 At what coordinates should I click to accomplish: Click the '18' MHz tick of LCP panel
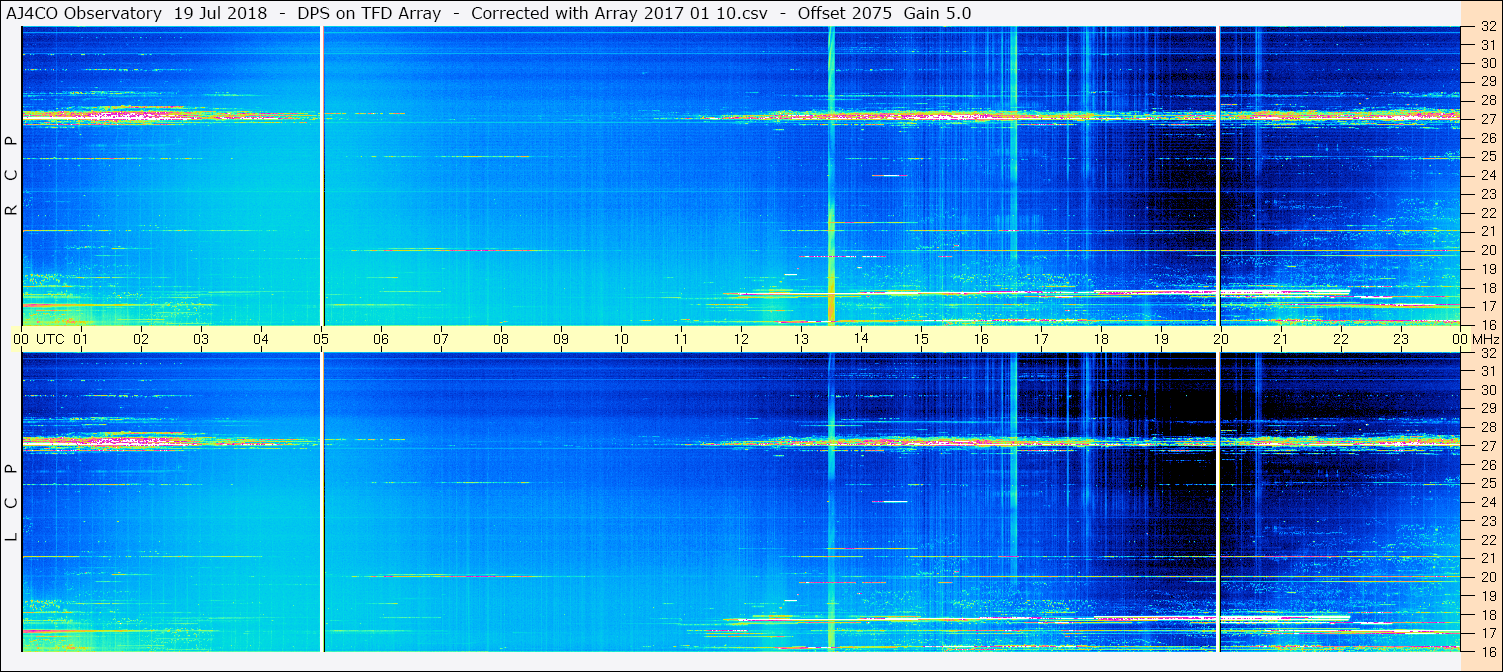[1487, 614]
